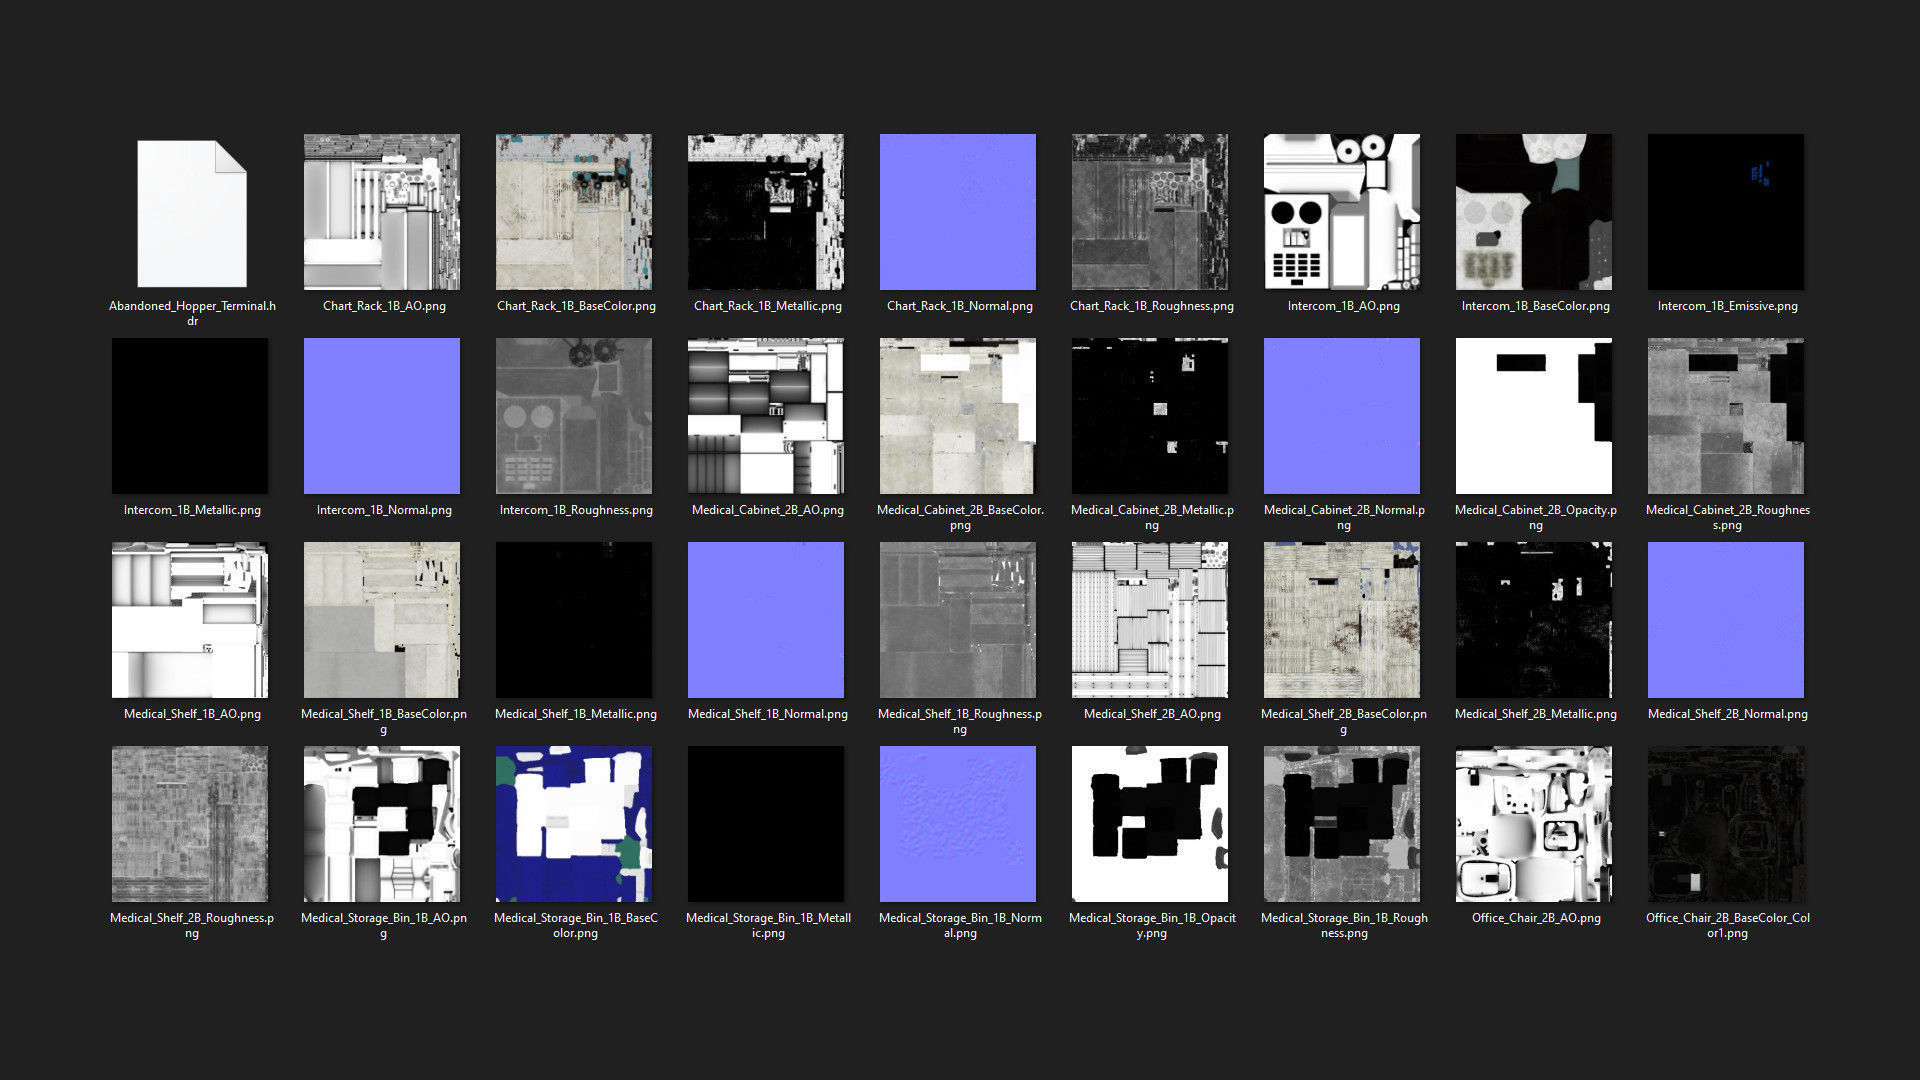Select the Intercom_1B_Metallic.png black thumbnail

(x=190, y=416)
